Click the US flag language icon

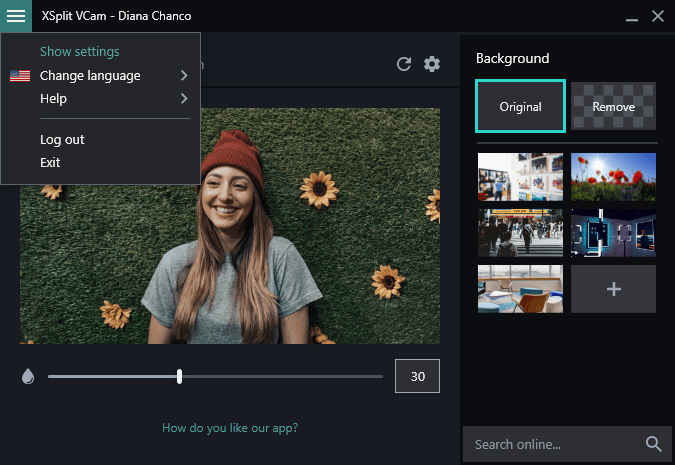tap(20, 76)
